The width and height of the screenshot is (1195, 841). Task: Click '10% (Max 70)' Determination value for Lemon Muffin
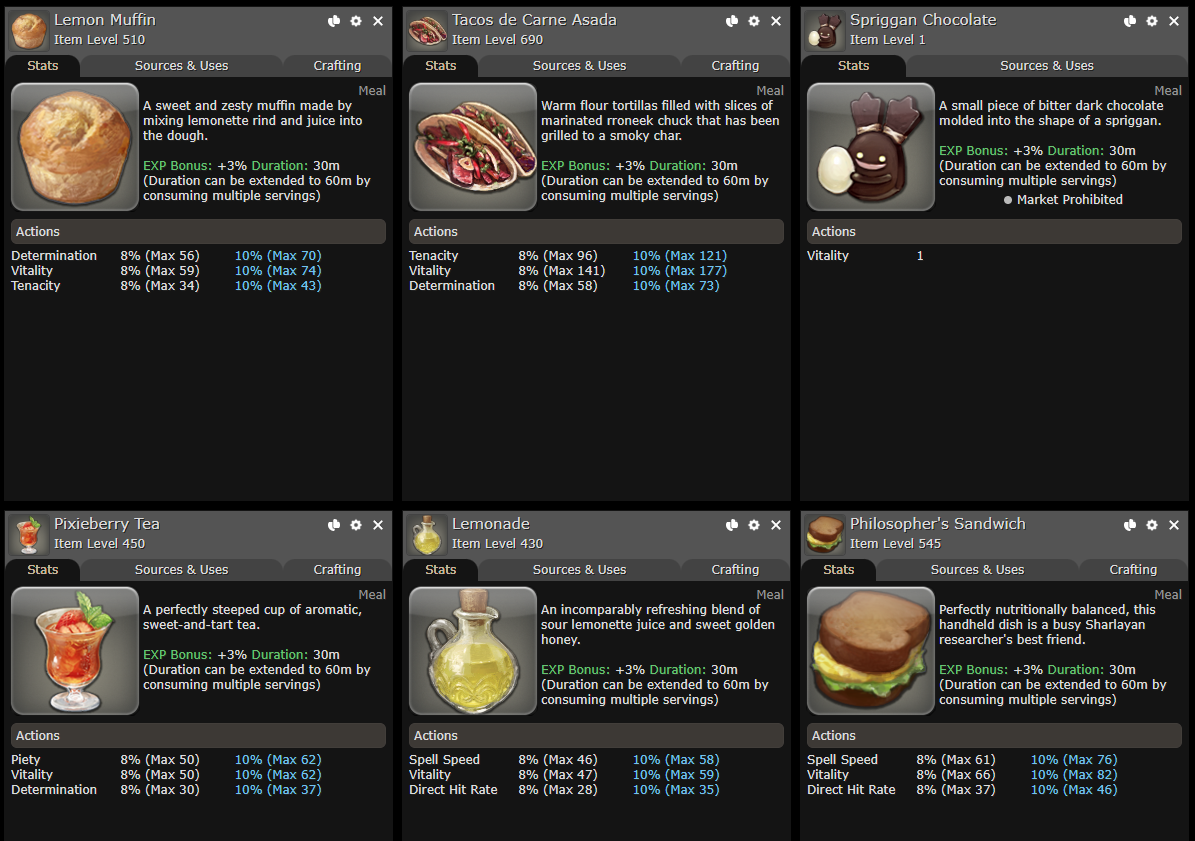278,256
